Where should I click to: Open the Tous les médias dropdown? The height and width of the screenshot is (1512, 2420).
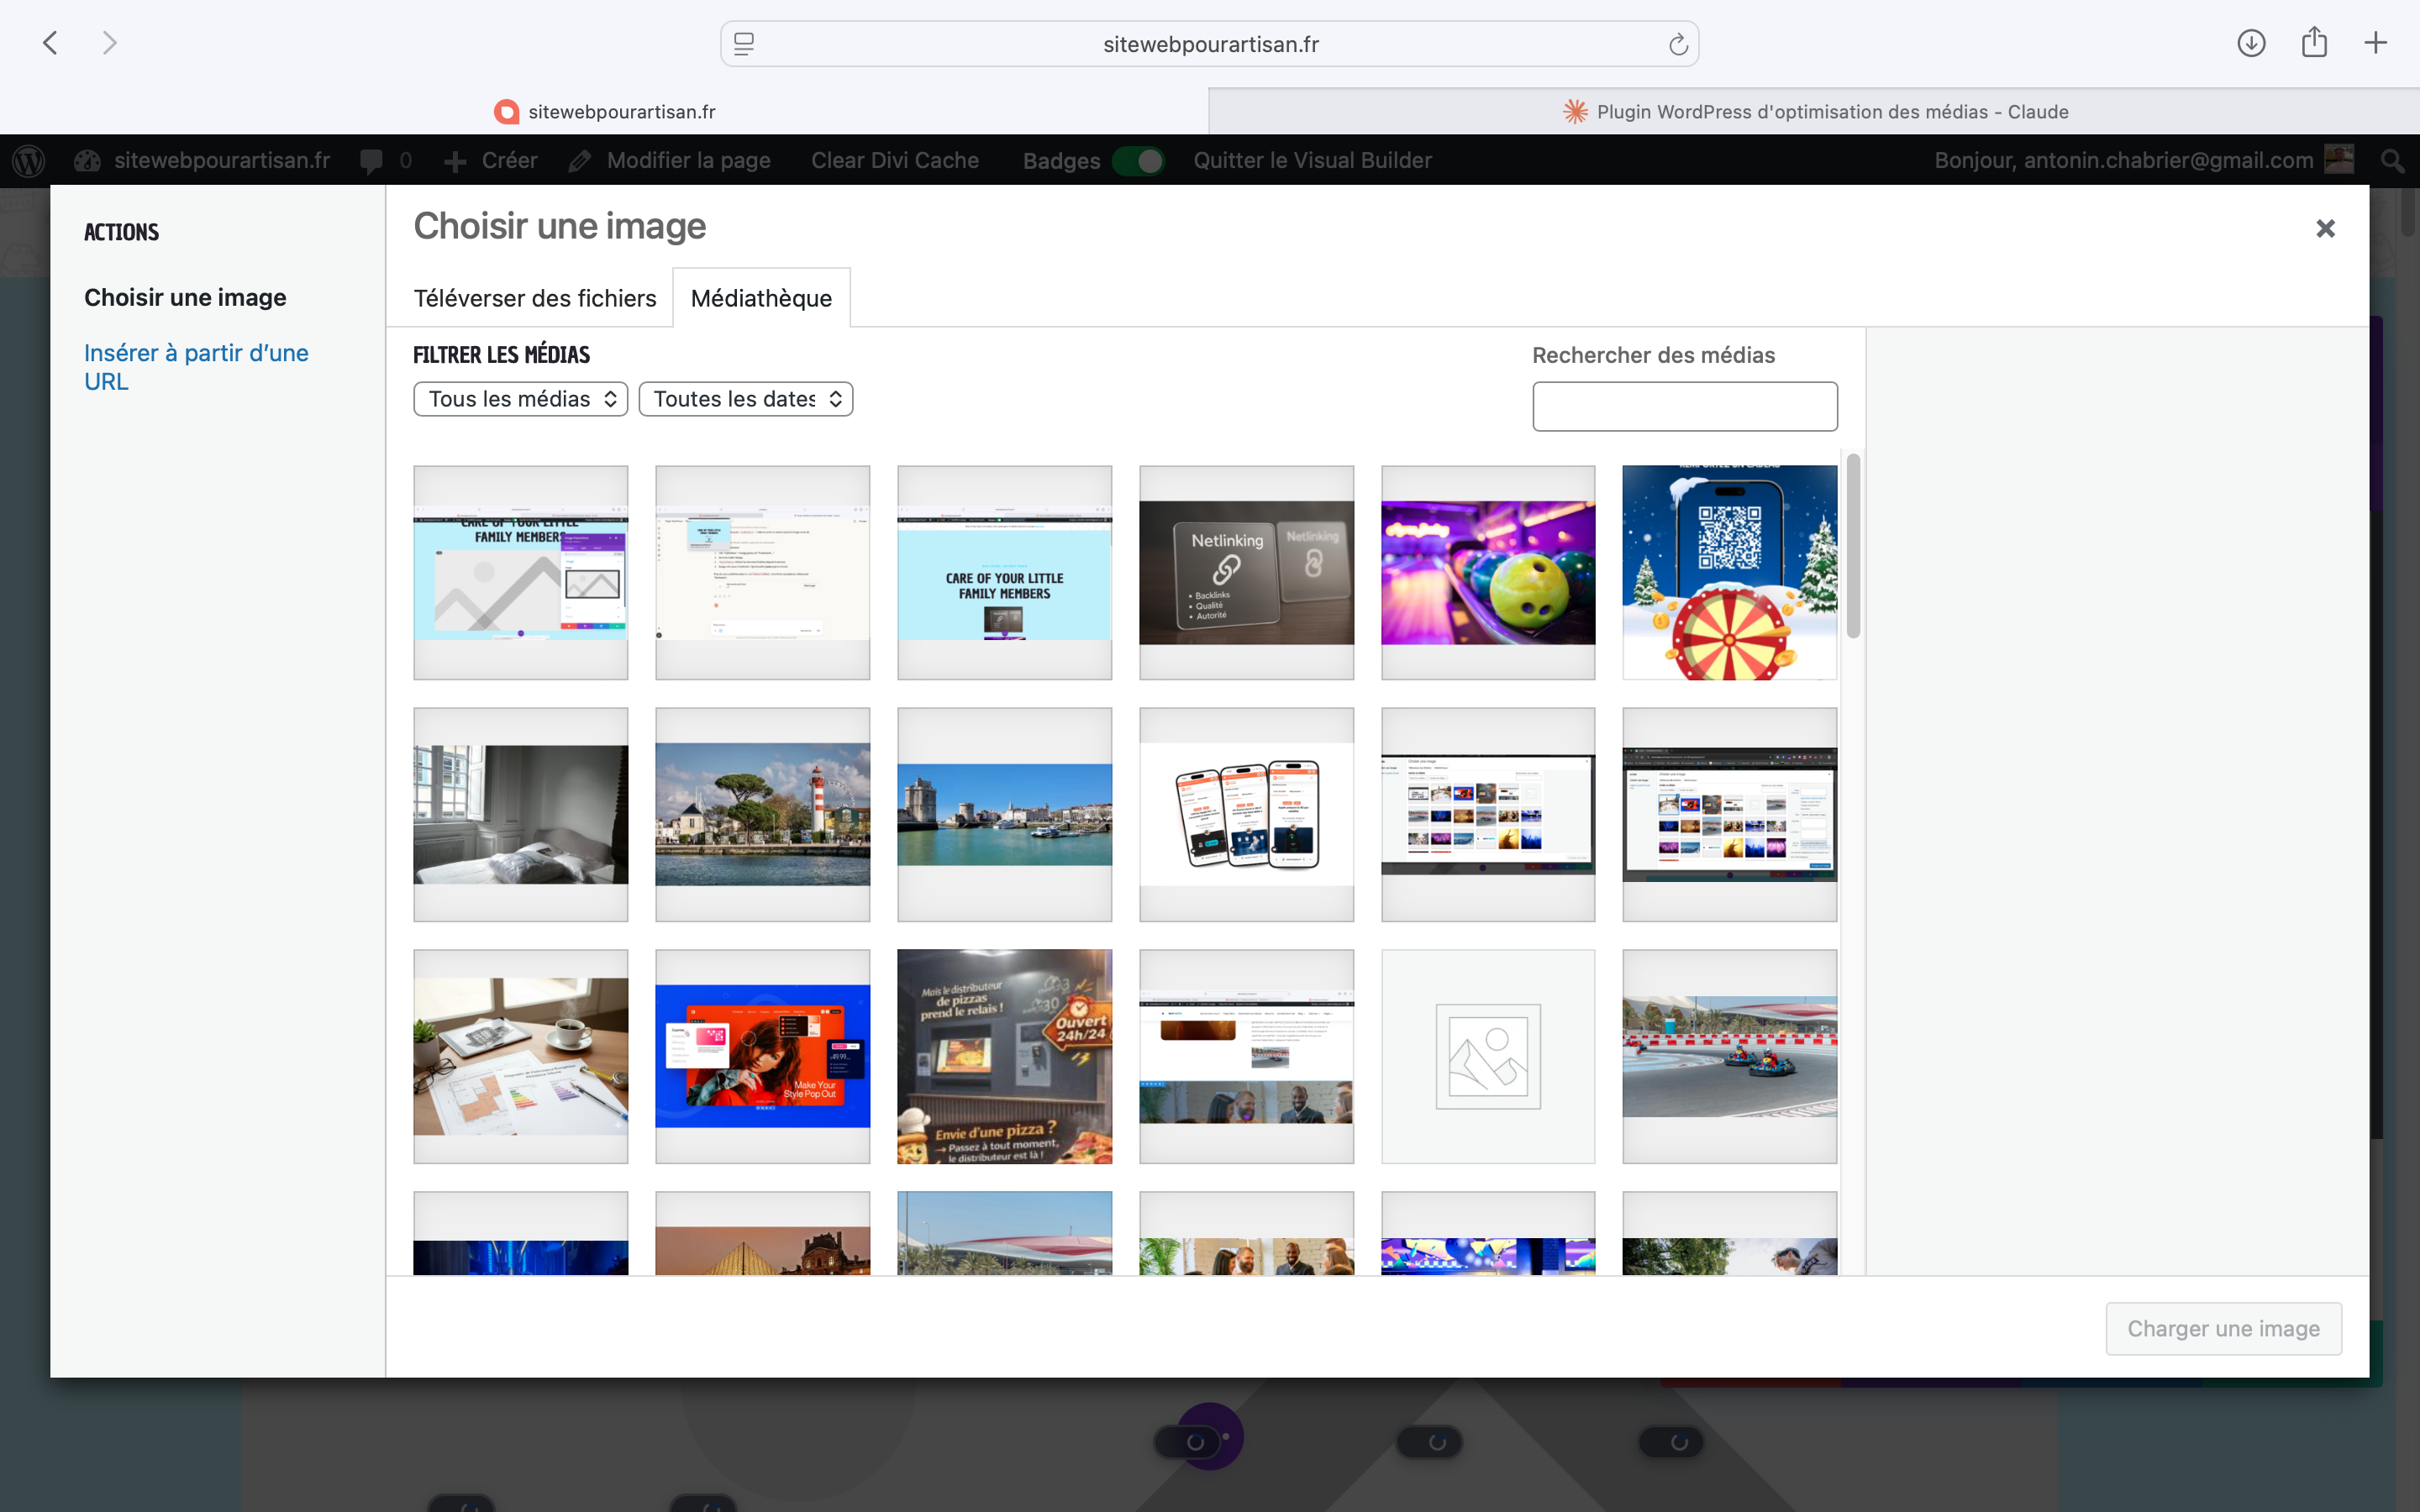[520, 399]
